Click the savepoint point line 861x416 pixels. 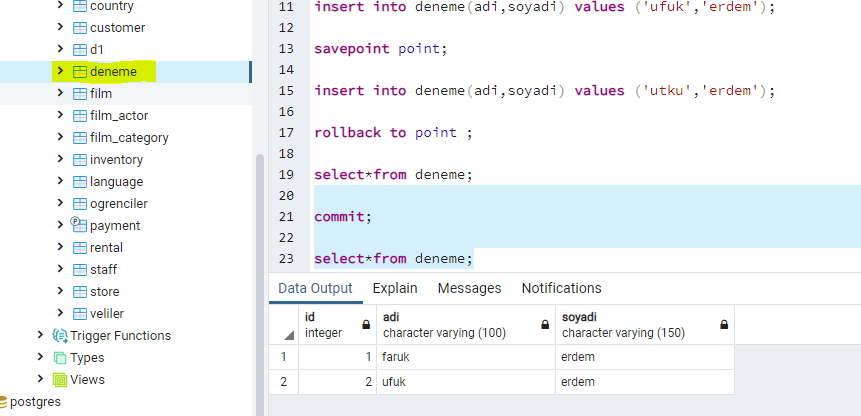click(x=381, y=49)
